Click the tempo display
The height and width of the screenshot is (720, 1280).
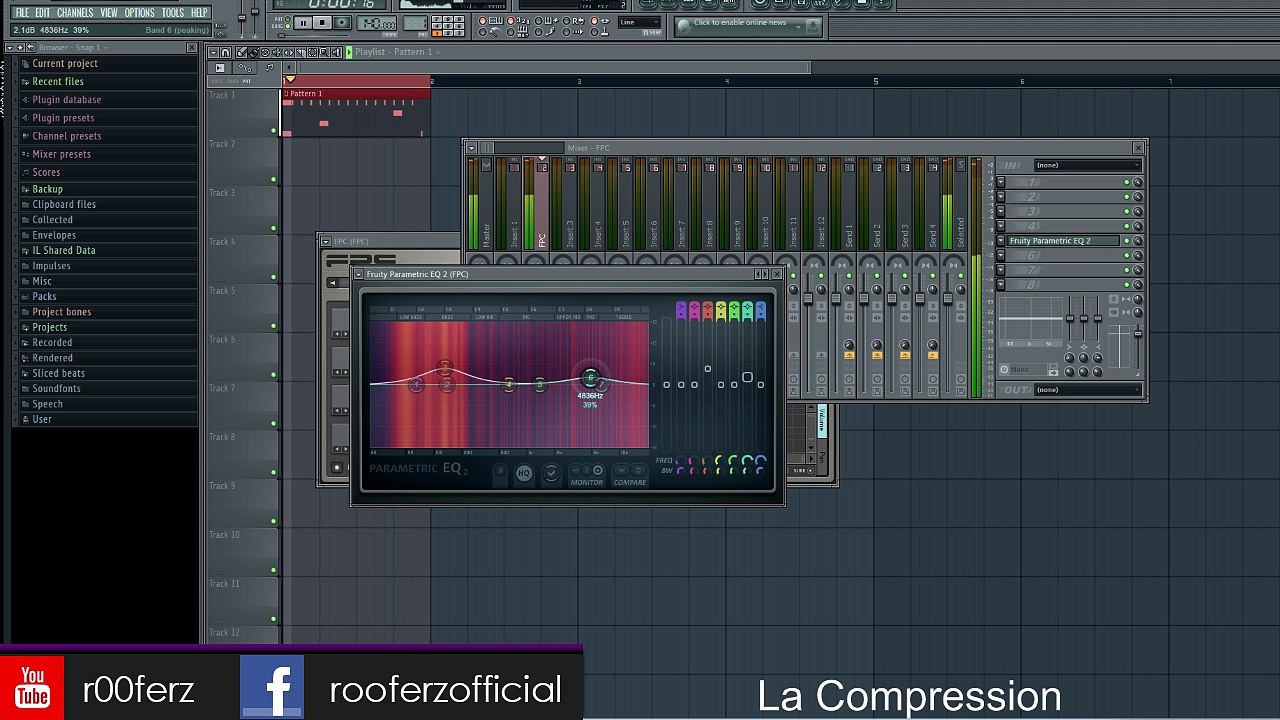point(376,22)
